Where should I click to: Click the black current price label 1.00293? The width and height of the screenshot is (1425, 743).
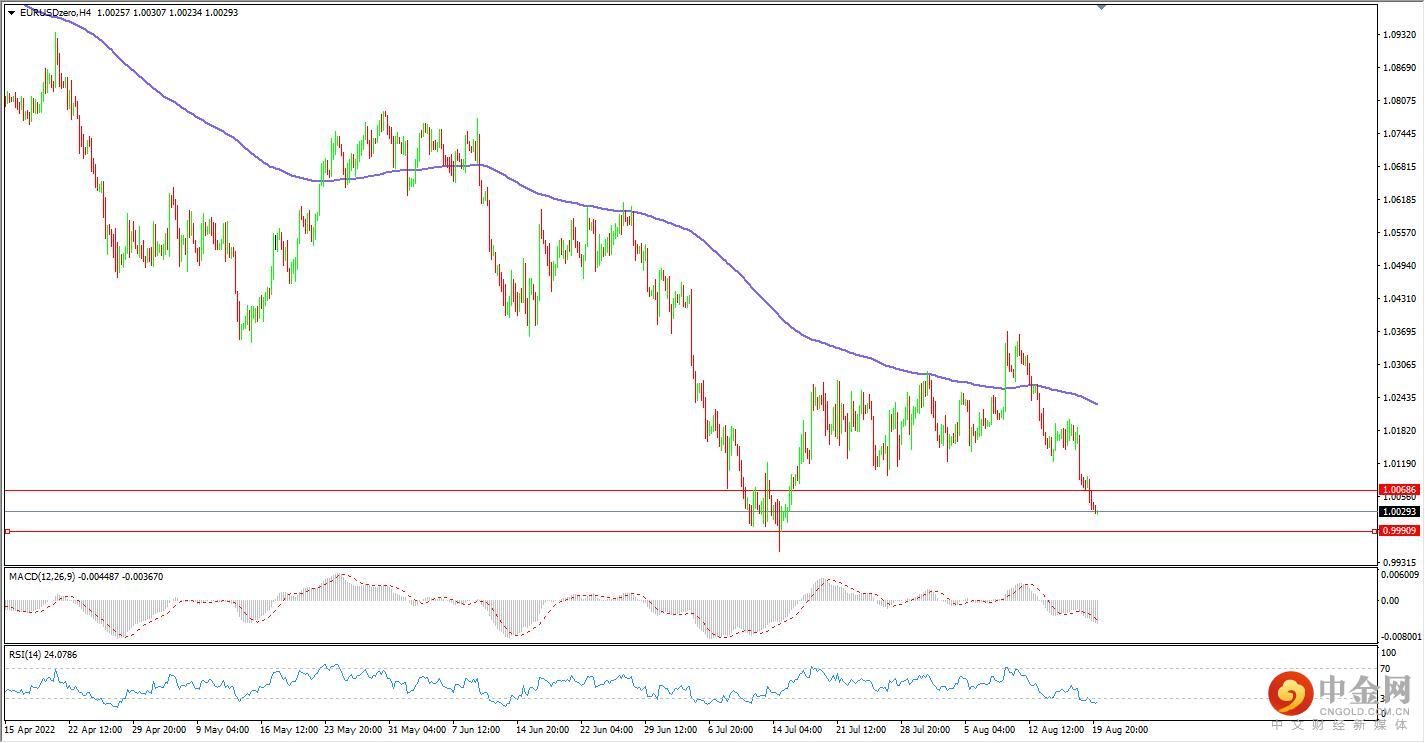[x=1397, y=512]
